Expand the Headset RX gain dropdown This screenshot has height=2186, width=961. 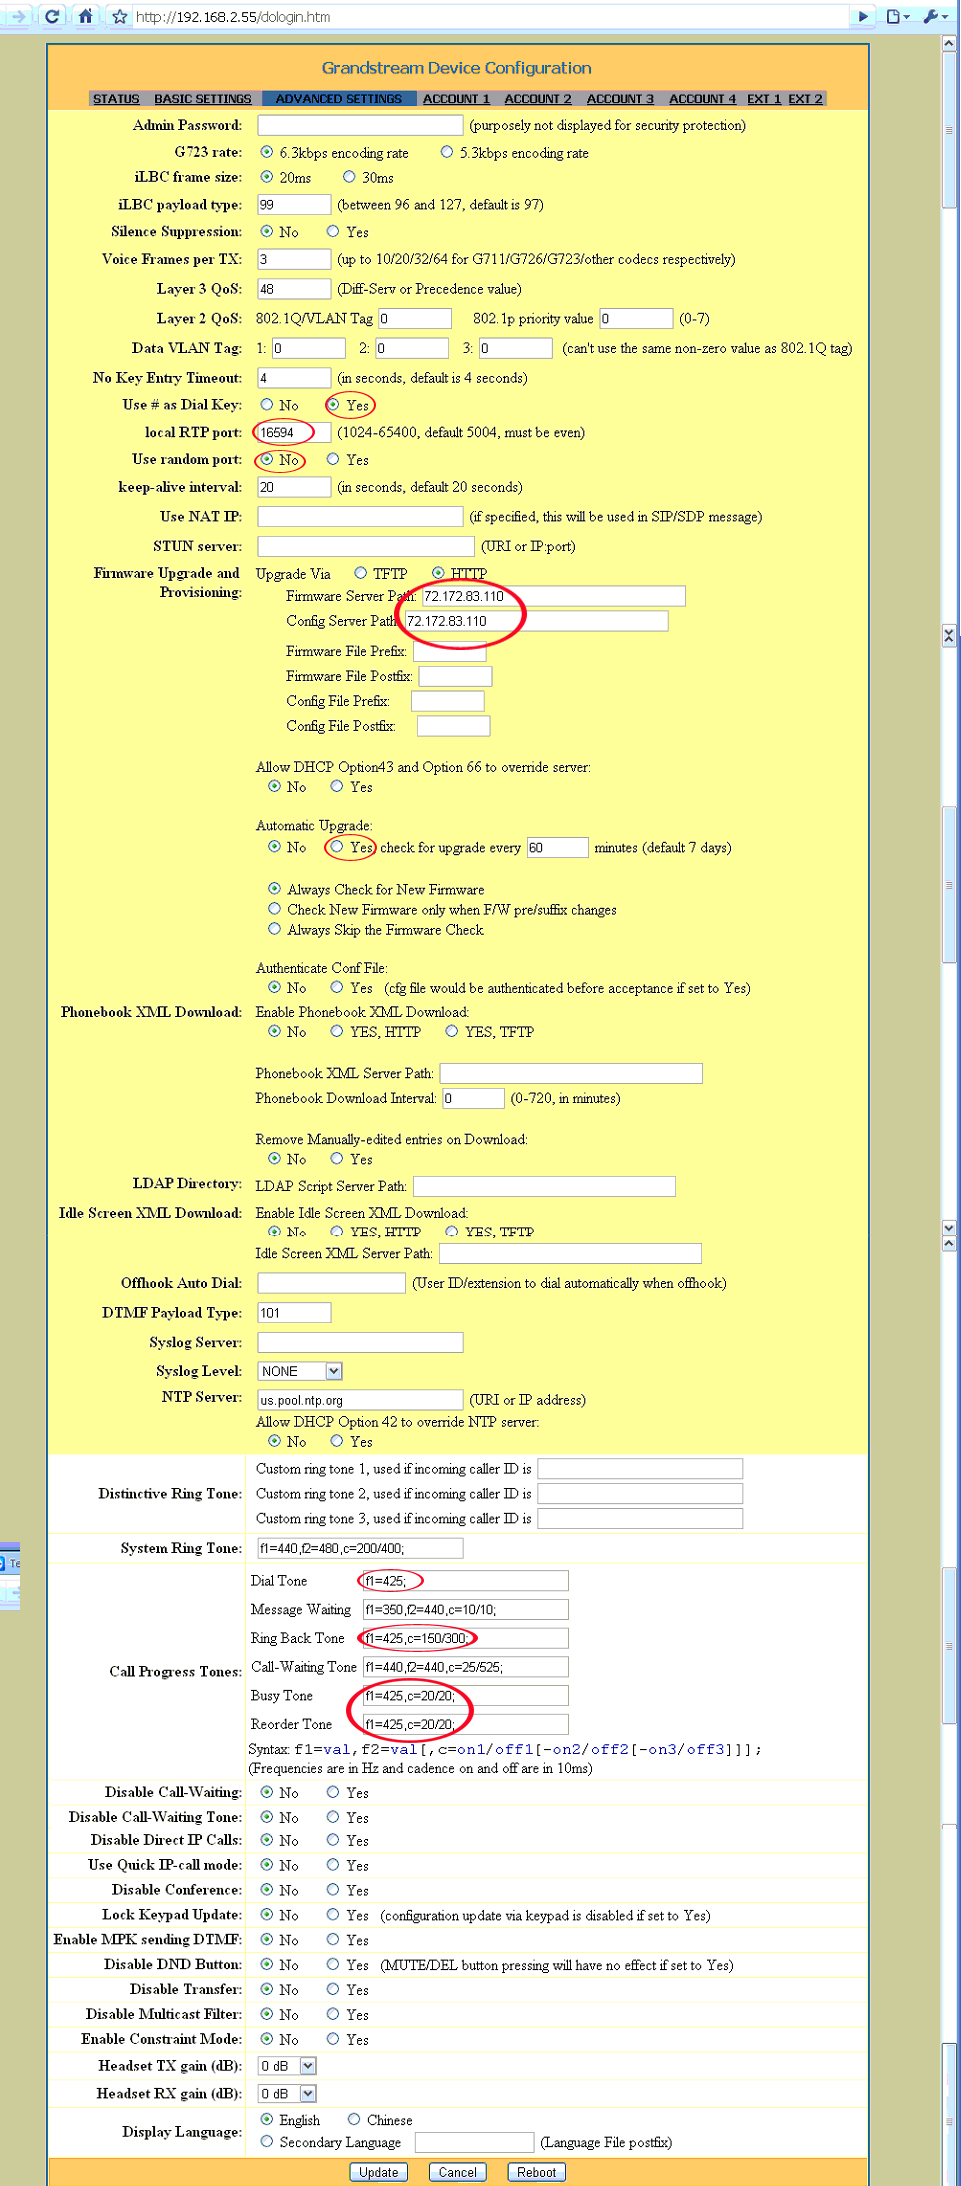pyautogui.click(x=308, y=2093)
